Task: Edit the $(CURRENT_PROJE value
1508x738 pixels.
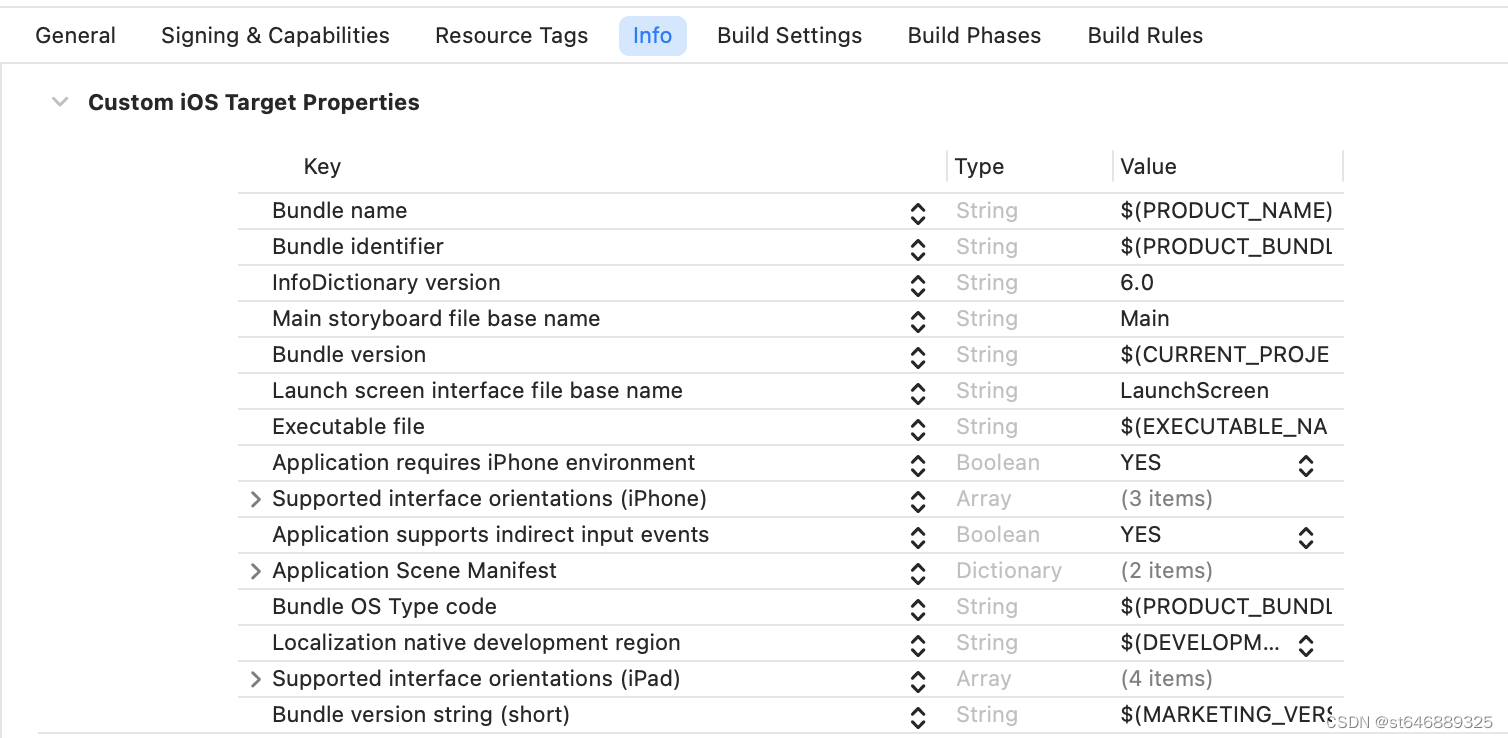Action: (1225, 355)
